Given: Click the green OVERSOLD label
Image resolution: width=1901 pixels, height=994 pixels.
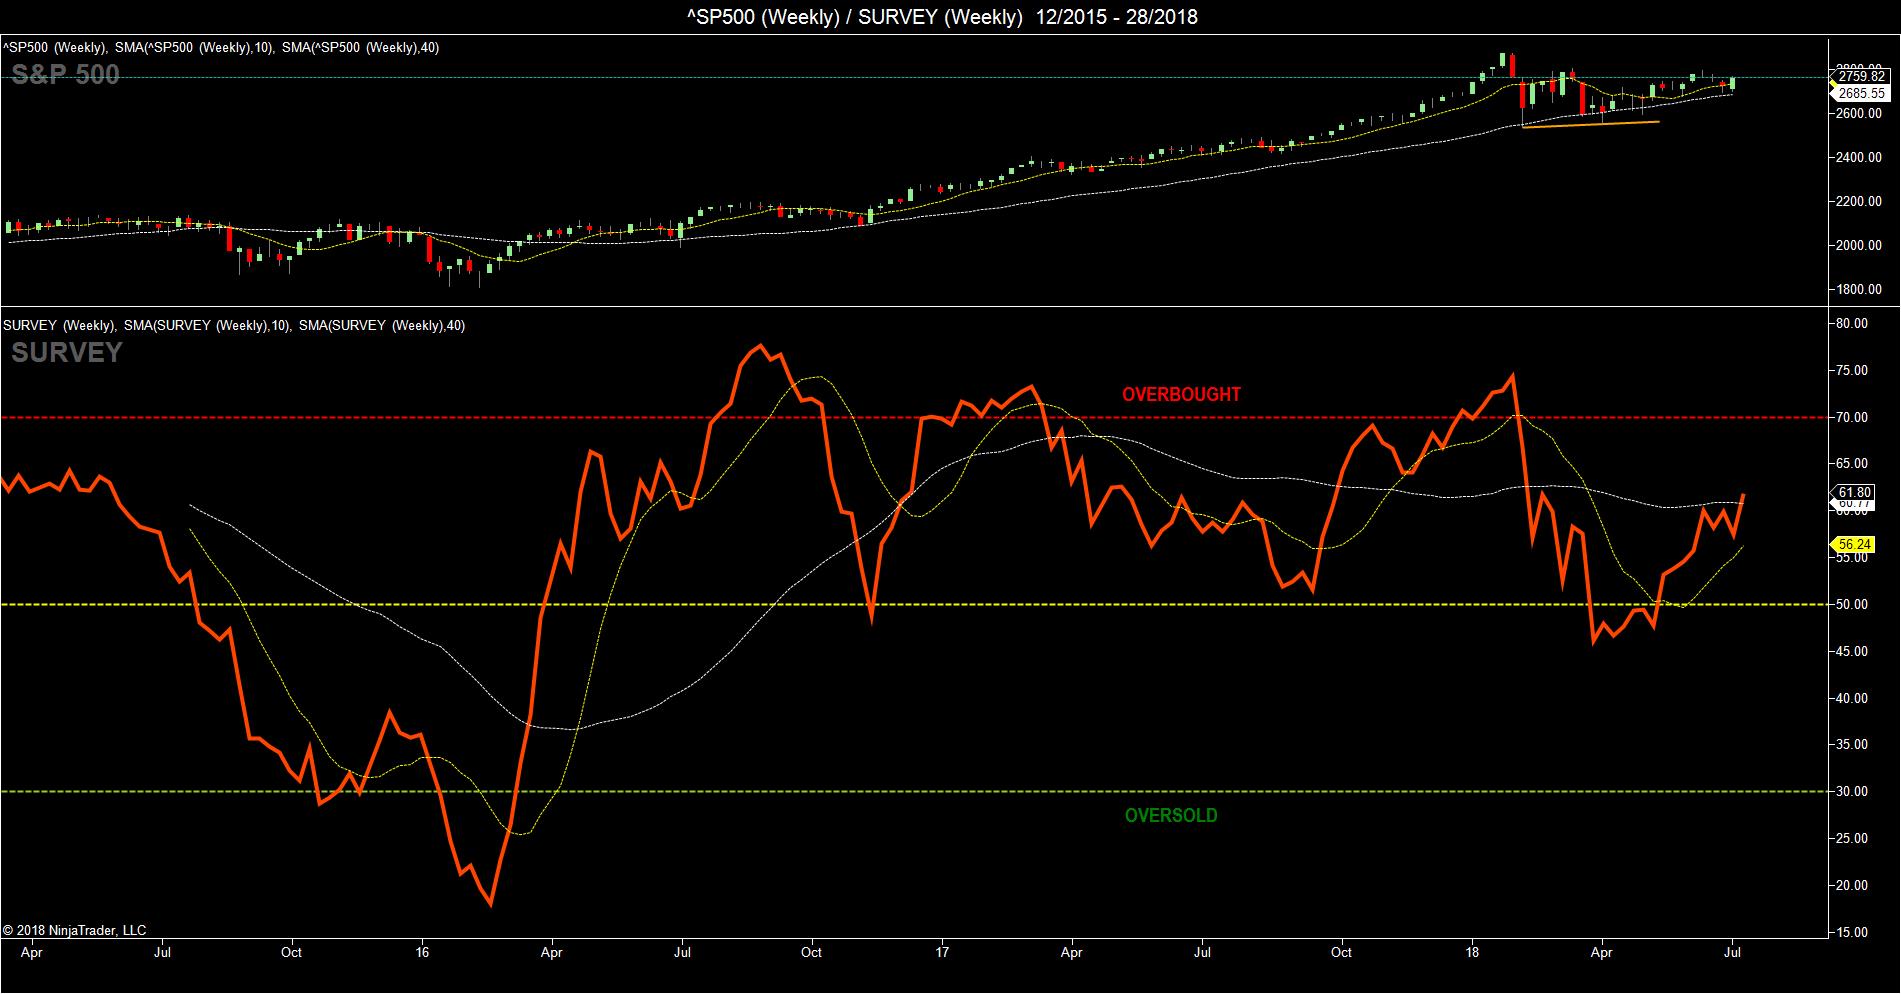Looking at the screenshot, I should pyautogui.click(x=1171, y=815).
